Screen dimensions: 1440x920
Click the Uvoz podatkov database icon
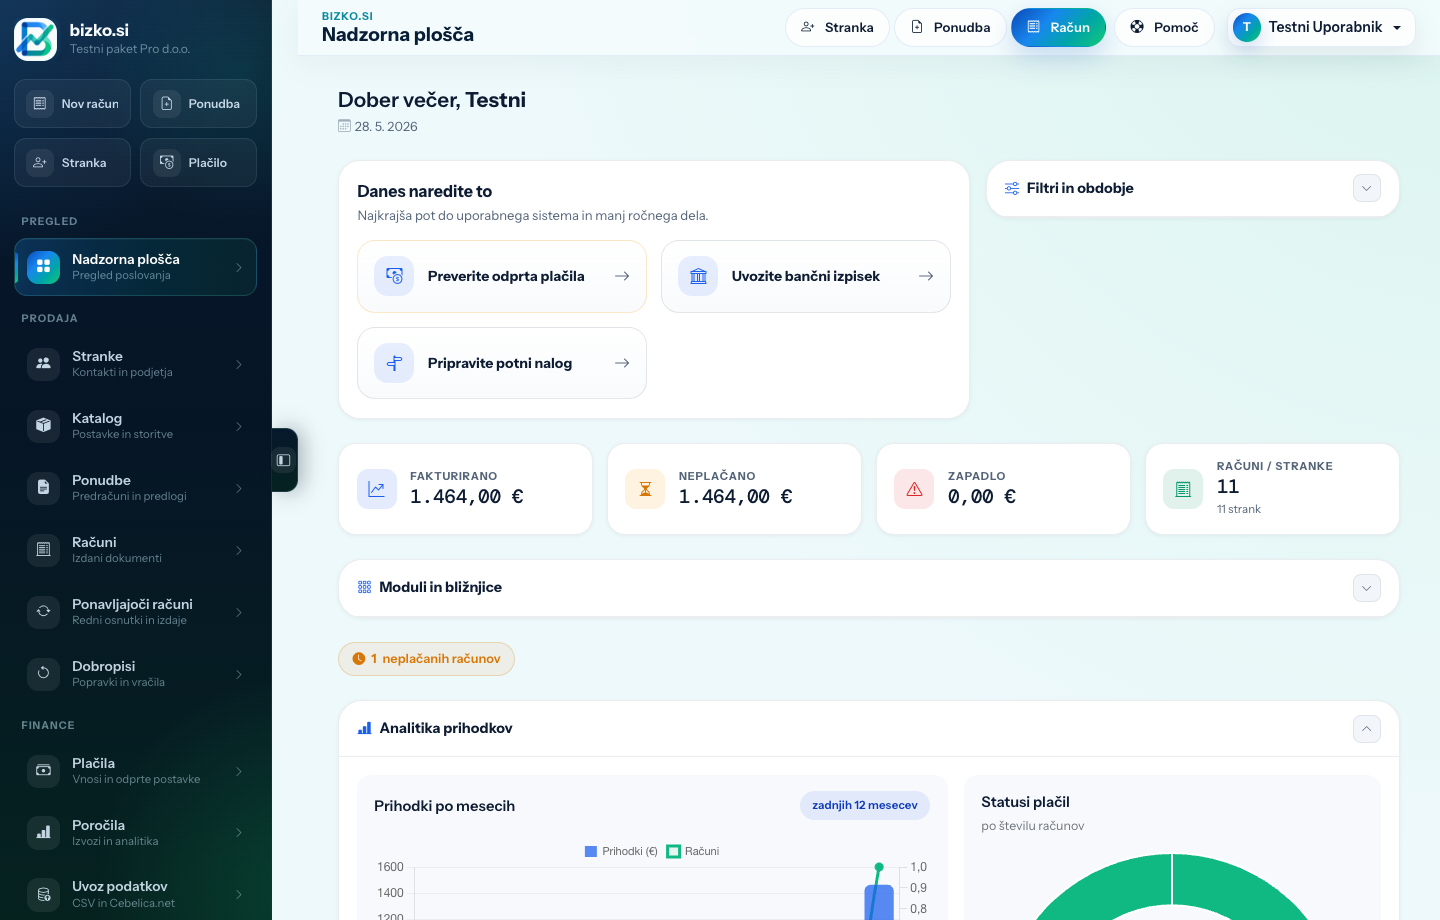point(43,894)
